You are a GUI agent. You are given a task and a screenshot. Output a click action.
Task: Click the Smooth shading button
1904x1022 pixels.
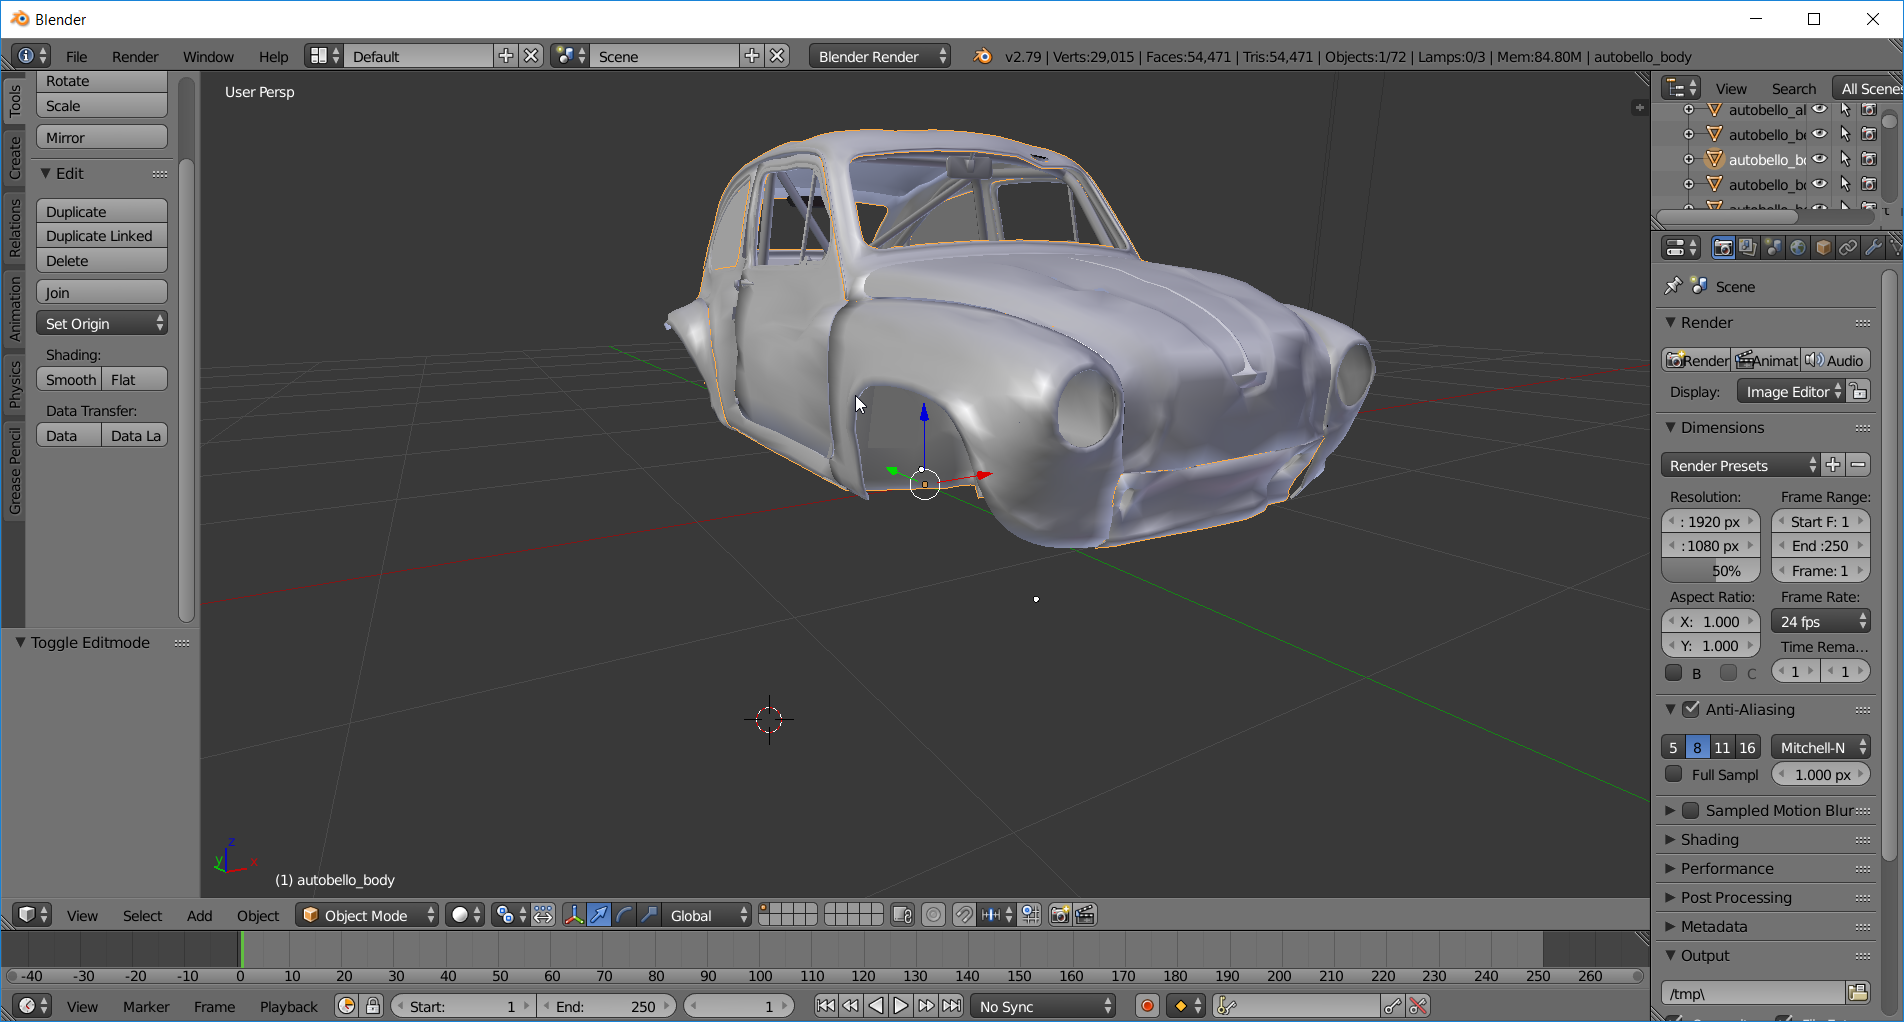[70, 380]
